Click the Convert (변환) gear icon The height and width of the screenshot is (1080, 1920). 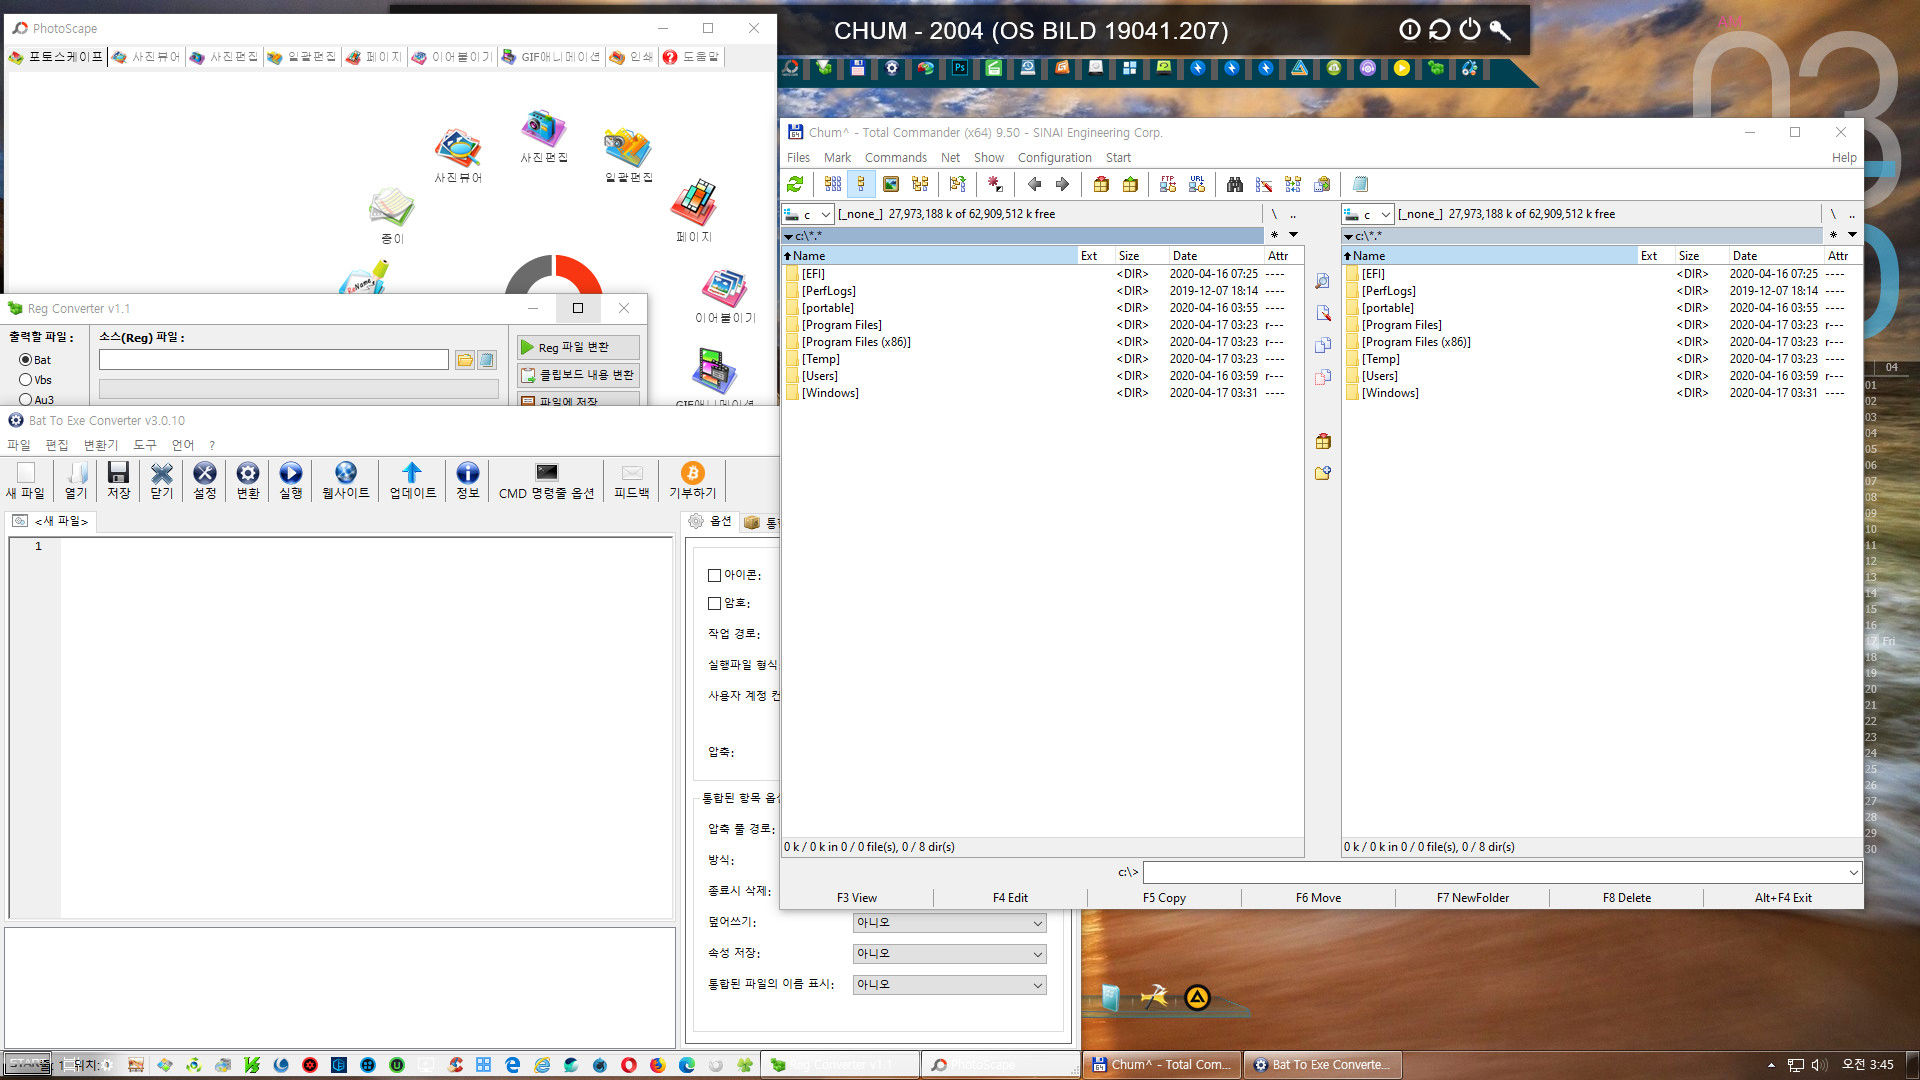248,480
